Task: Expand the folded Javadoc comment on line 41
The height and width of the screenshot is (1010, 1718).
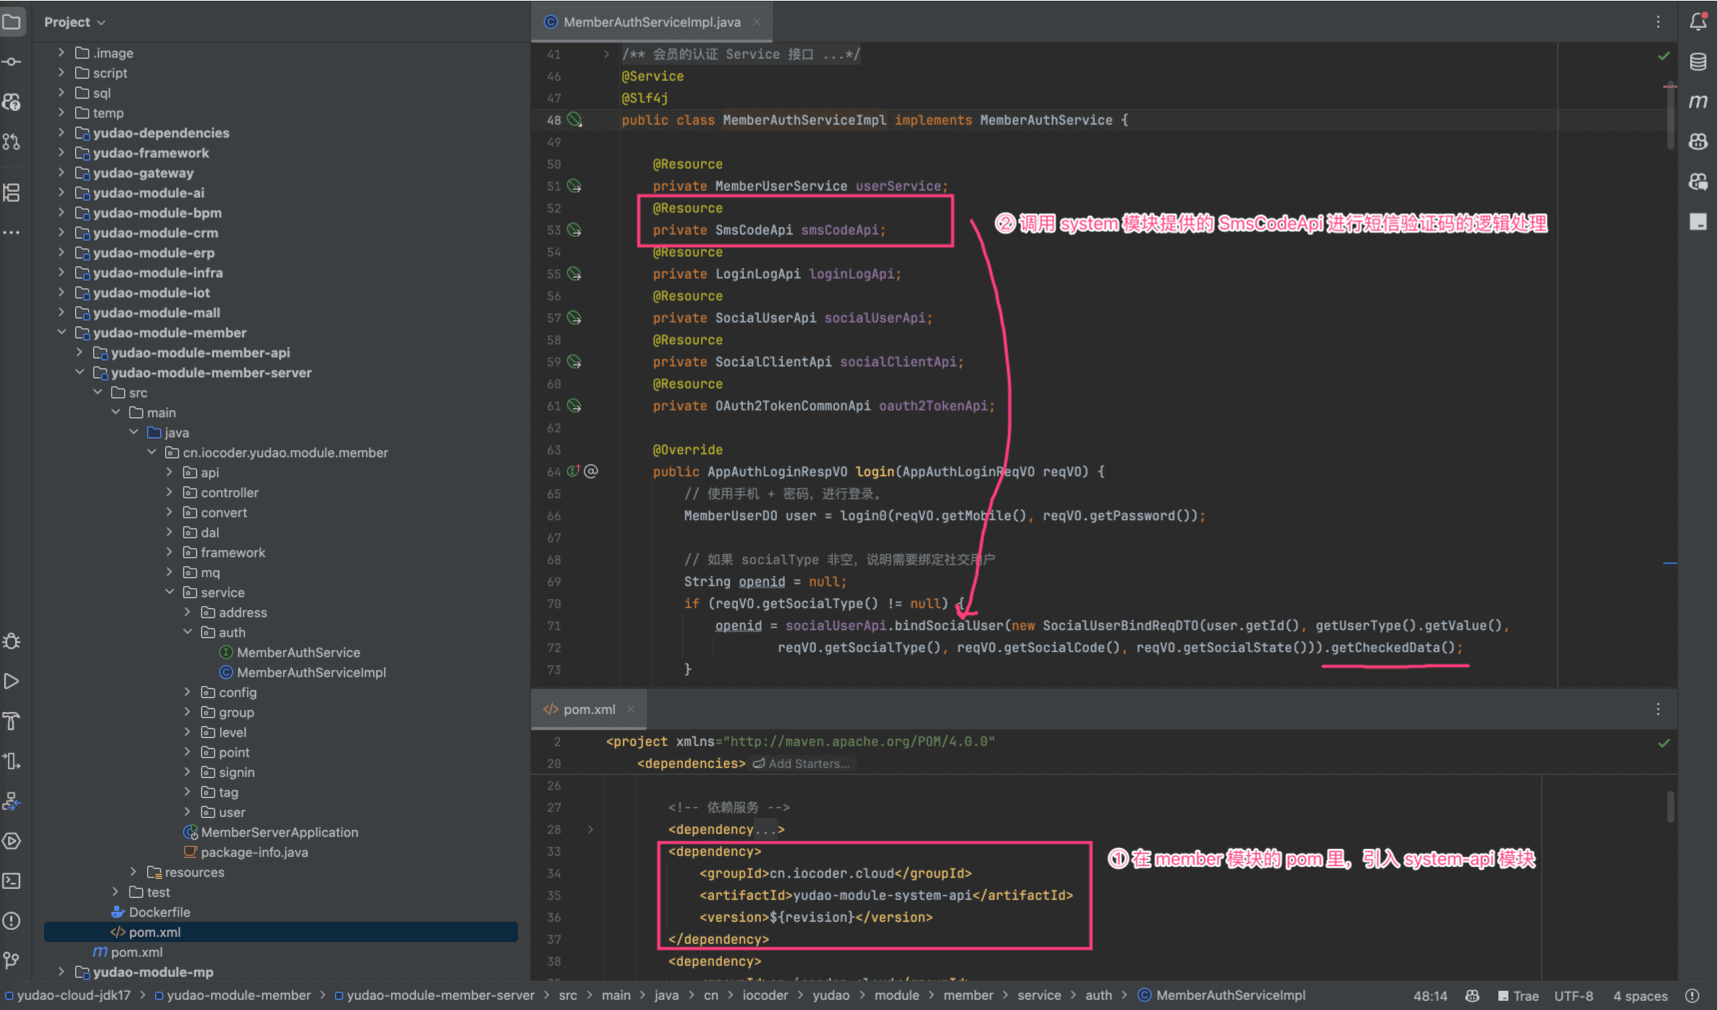Action: point(606,54)
